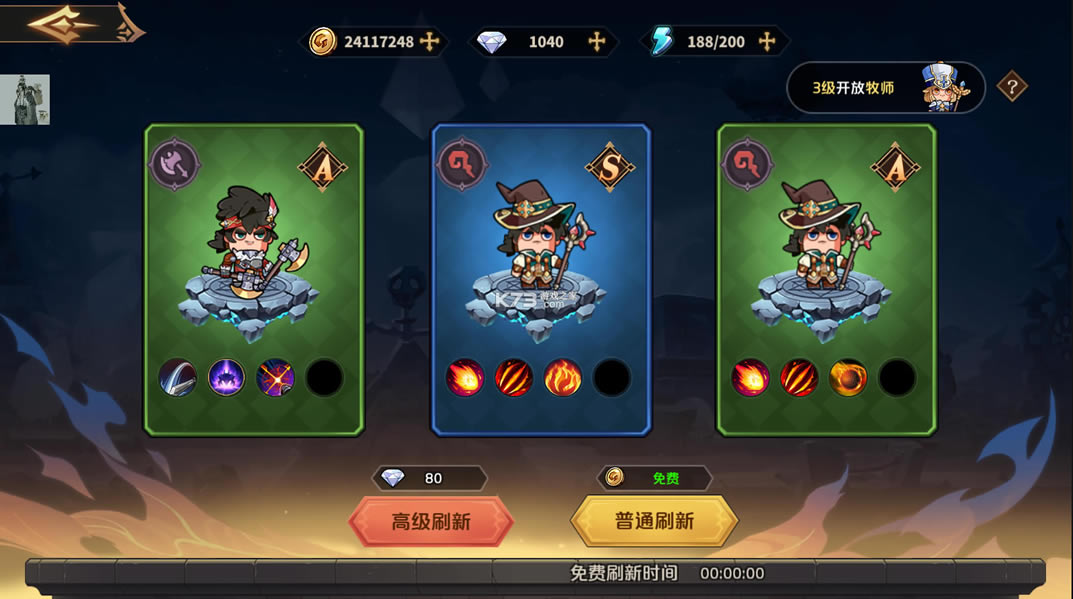The height and width of the screenshot is (599, 1073).
Task: Click the S rank badge on blue card
Action: pos(610,167)
